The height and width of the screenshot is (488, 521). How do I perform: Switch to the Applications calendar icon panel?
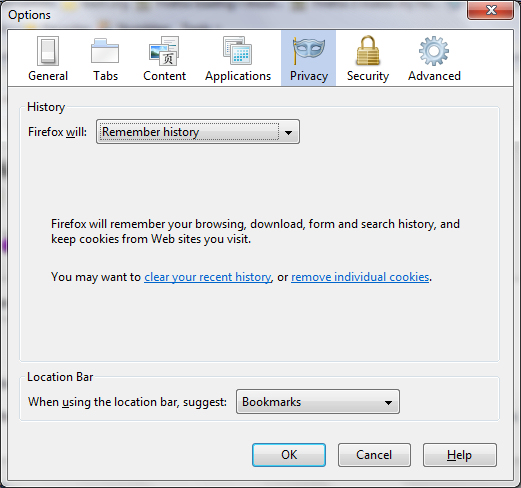pos(238,51)
